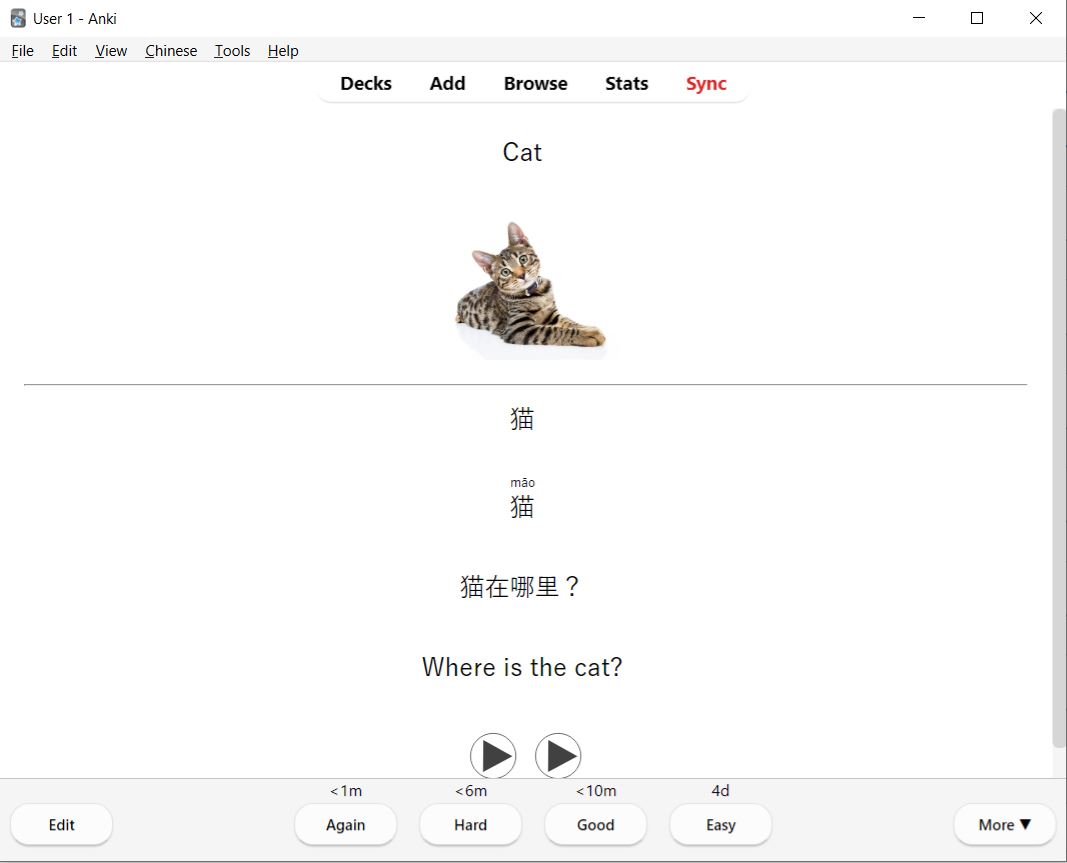
Task: Rate the card as Good
Action: 595,825
